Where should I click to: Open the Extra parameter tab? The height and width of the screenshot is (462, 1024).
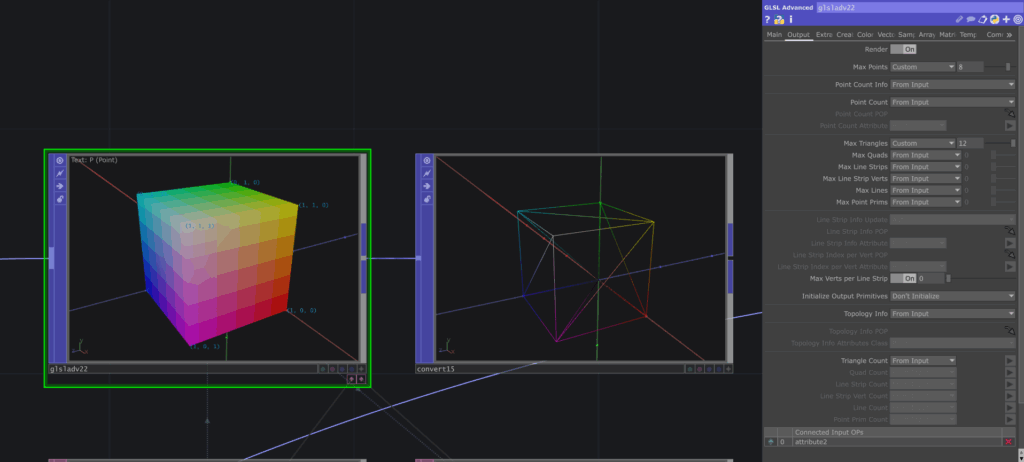pyautogui.click(x=824, y=35)
